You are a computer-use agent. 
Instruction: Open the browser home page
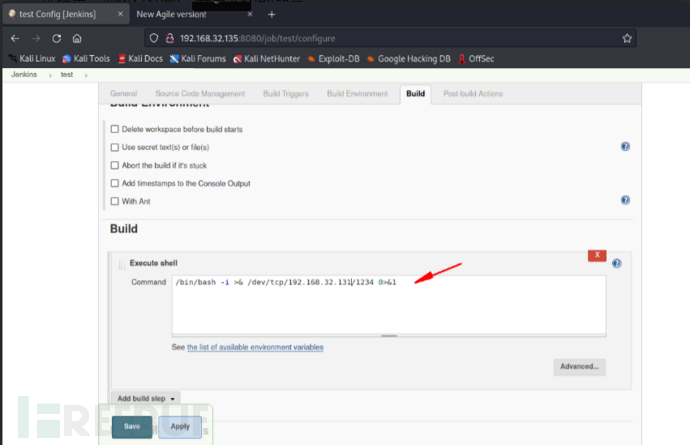[77, 39]
